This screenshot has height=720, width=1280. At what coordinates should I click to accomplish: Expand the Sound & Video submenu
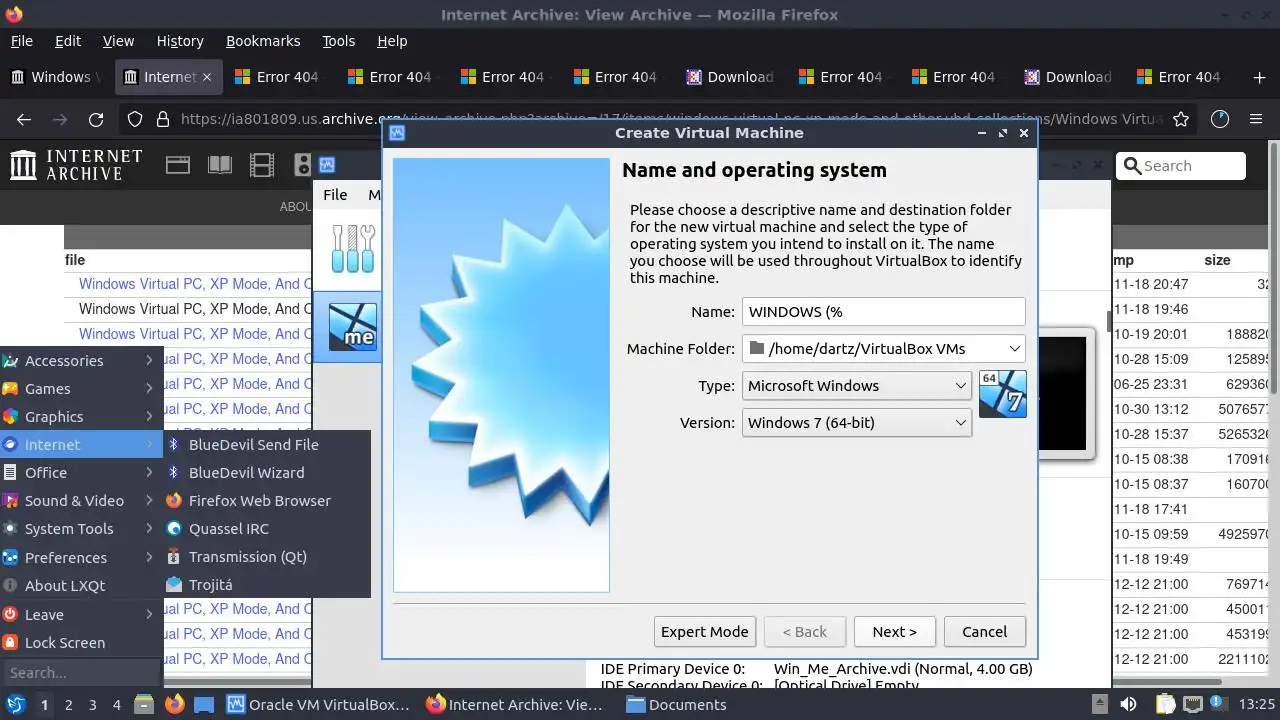(81, 500)
